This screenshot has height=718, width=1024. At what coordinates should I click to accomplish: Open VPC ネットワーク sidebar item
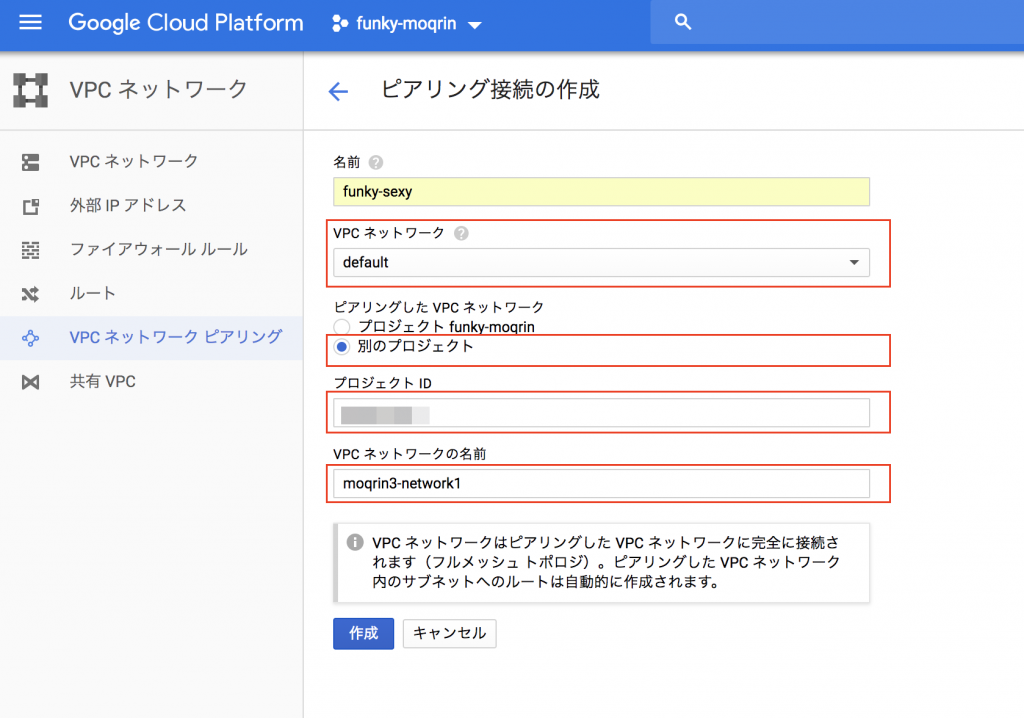tap(134, 161)
